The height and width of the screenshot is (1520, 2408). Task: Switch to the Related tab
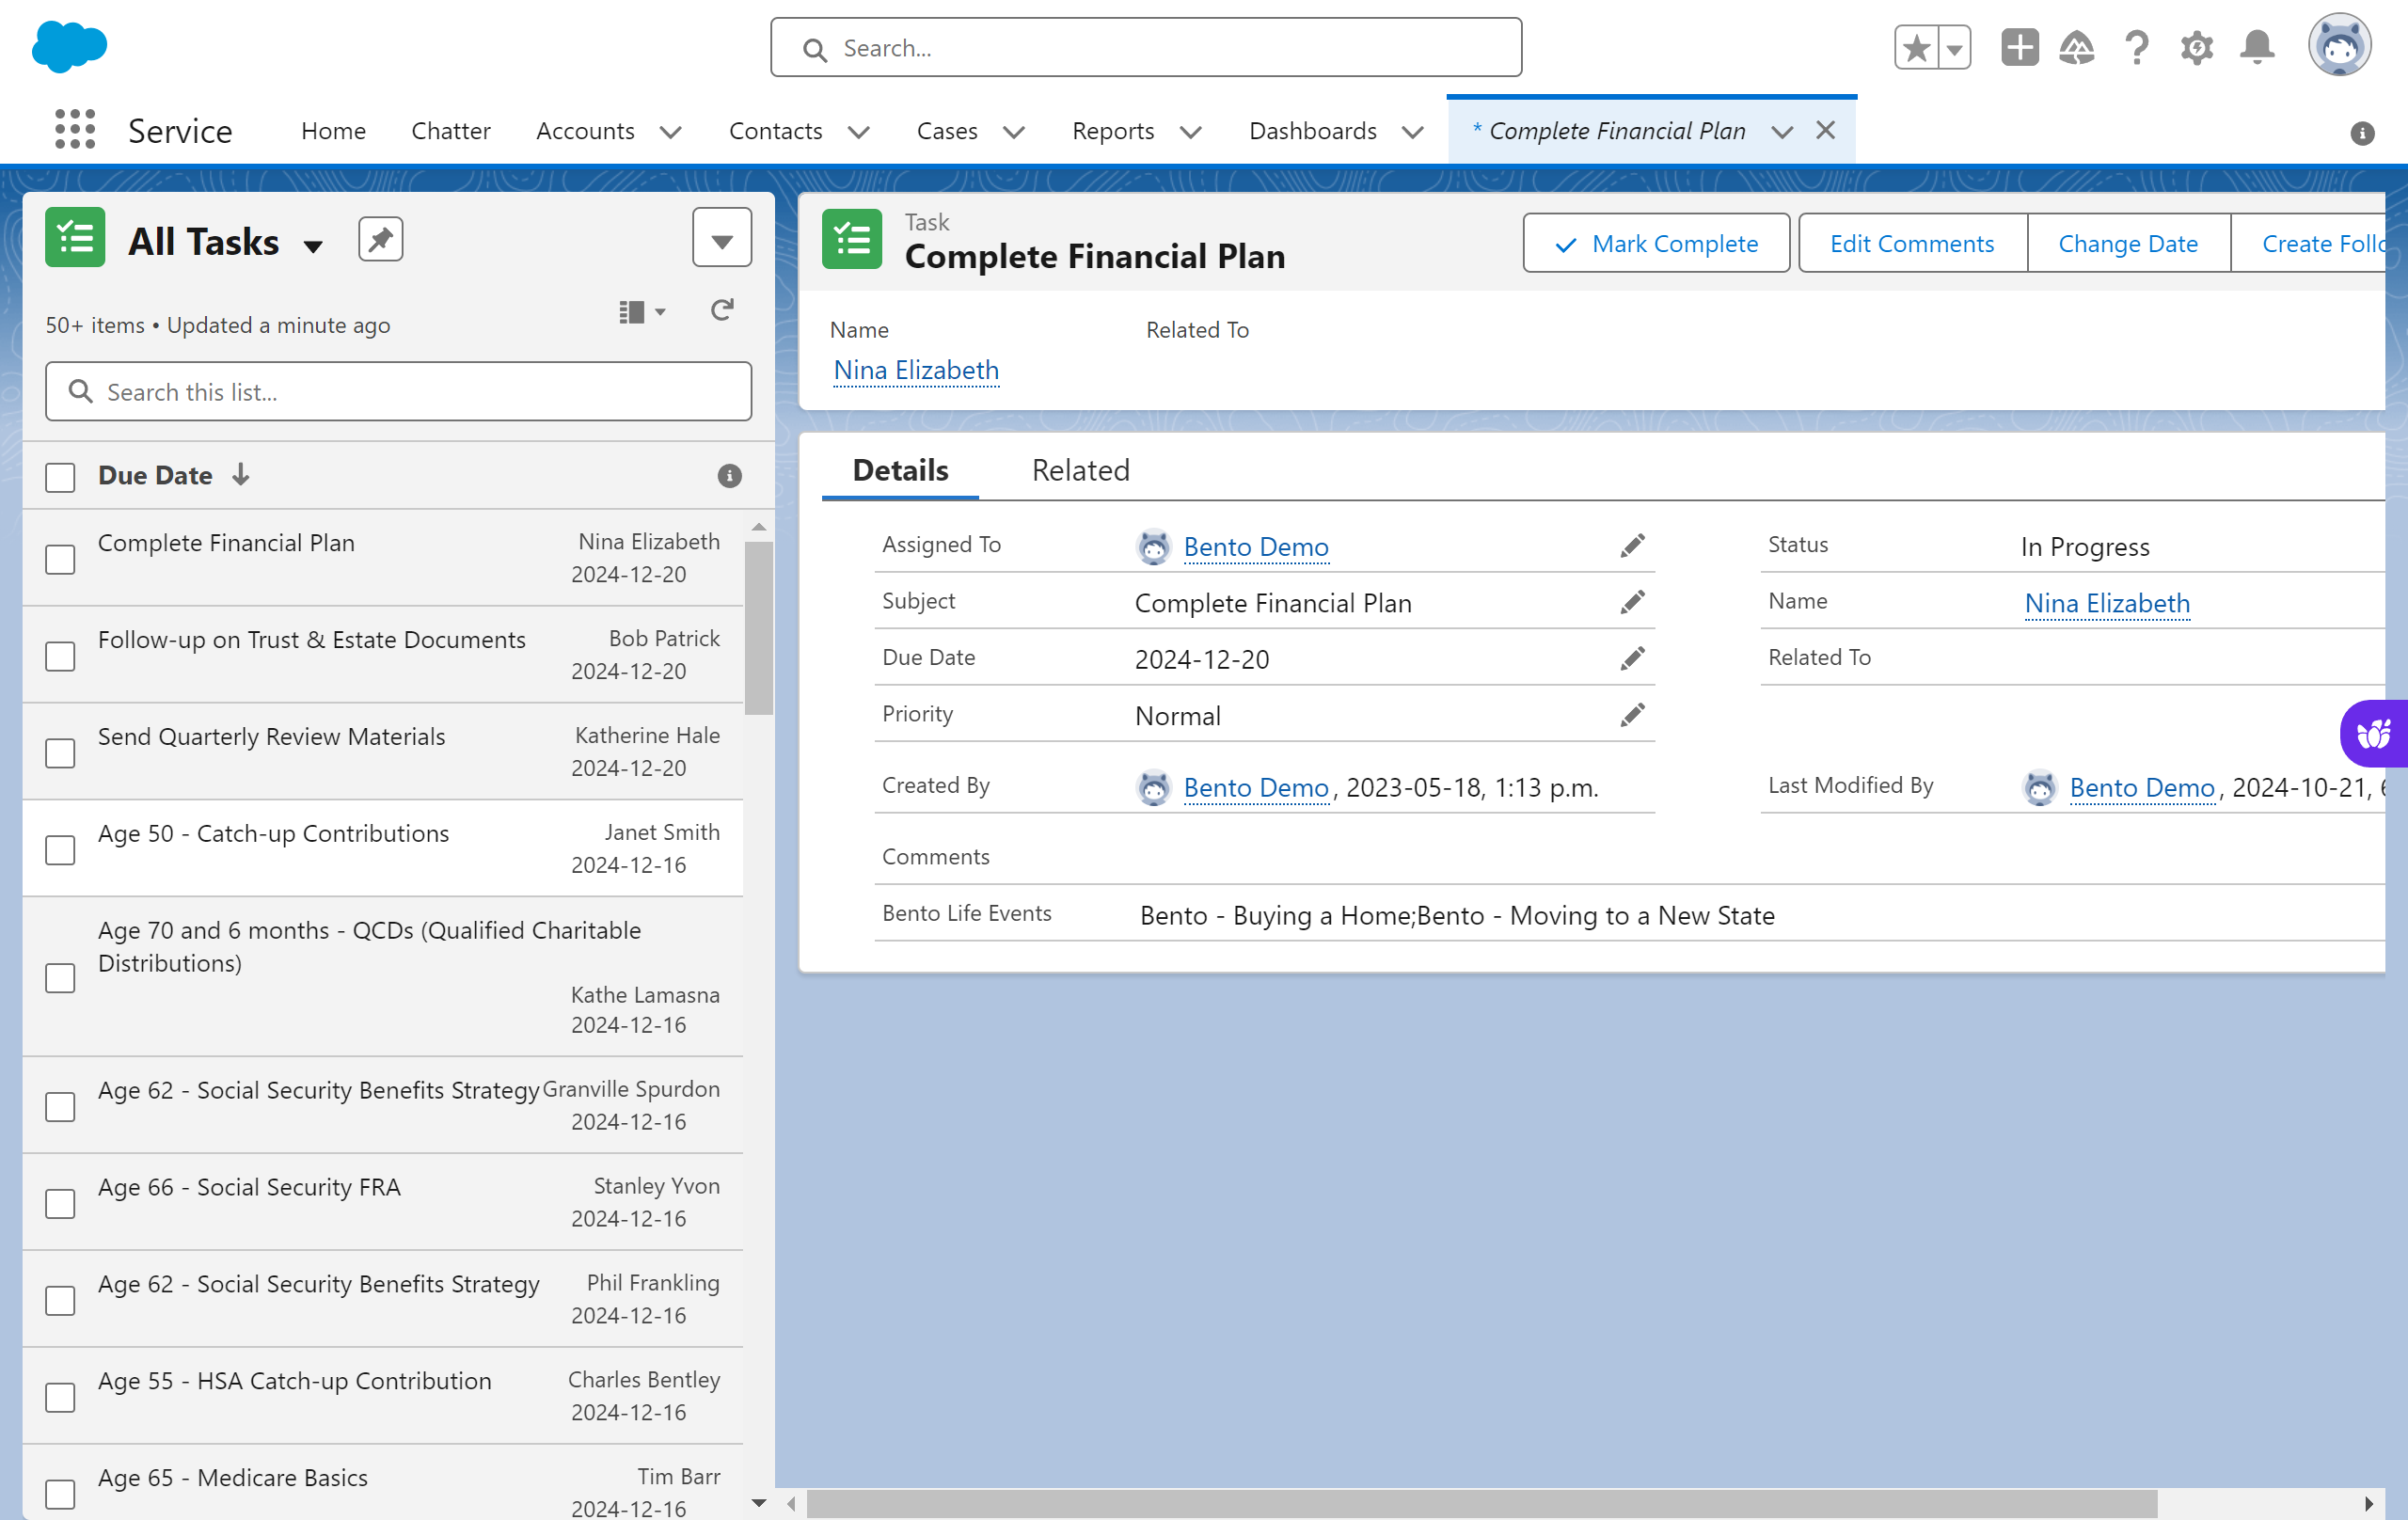[x=1080, y=470]
